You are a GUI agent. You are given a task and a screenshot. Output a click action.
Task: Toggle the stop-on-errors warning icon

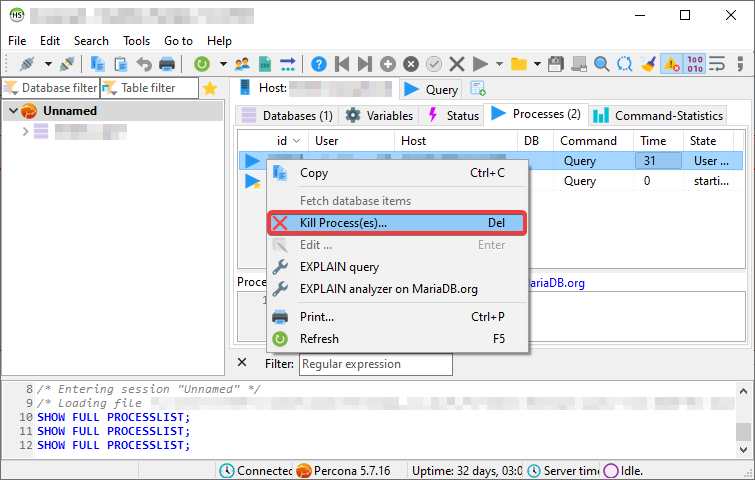point(671,63)
